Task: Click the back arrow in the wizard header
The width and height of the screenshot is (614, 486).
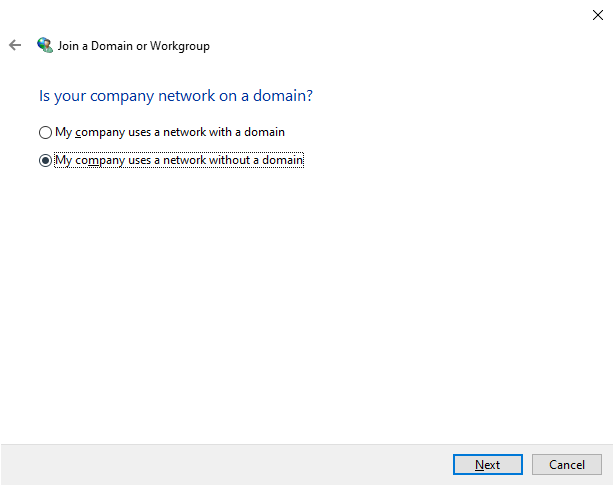Action: 15,45
